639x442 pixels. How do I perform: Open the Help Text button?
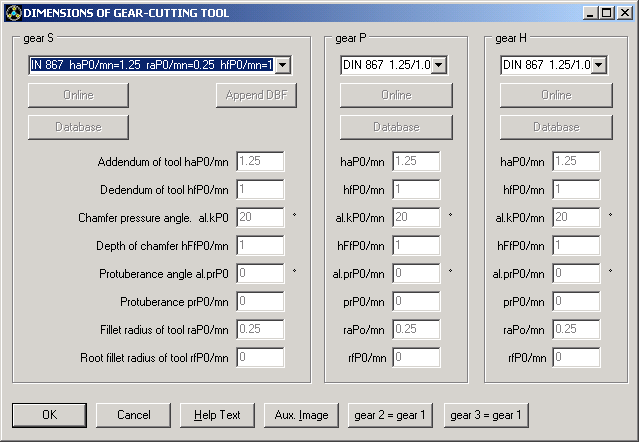tap(217, 415)
